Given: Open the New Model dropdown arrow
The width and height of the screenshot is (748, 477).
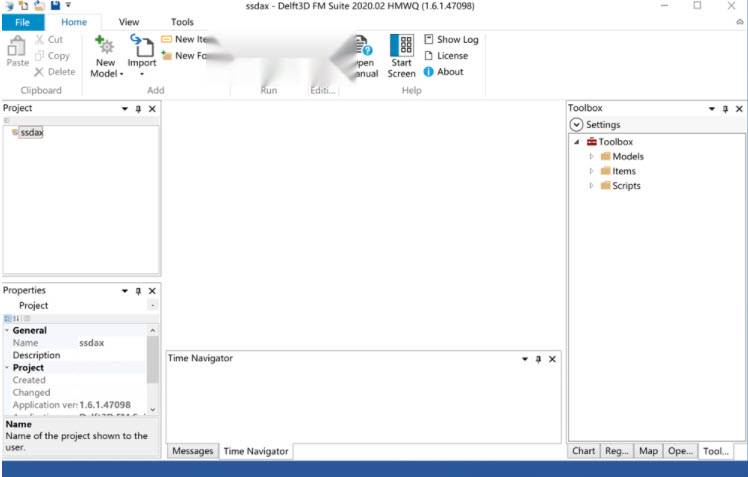Looking at the screenshot, I should (122, 74).
